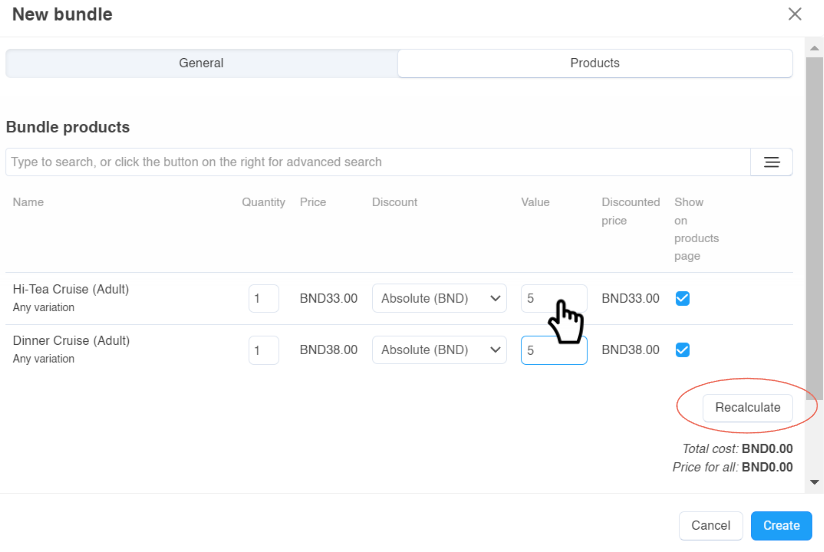This screenshot has height=552, width=824.
Task: Uncheck show on products page for Dinner Cruise
Action: [683, 350]
